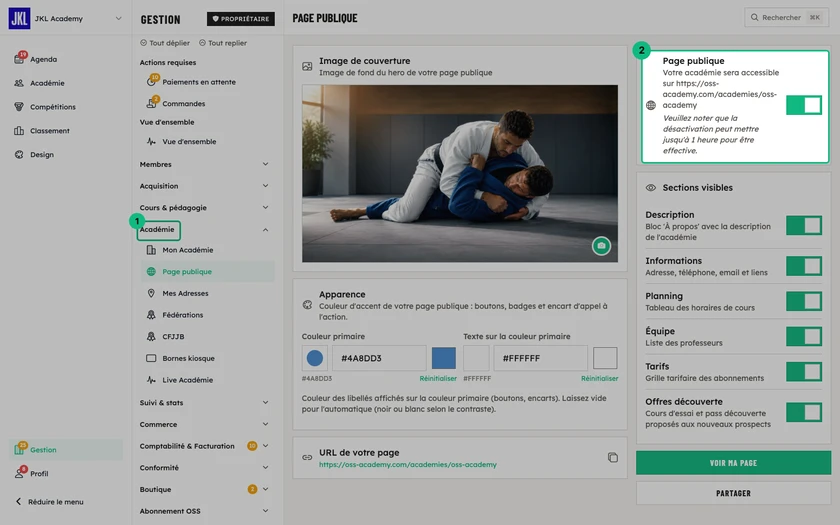Viewport: 840px width, 525px height.
Task: Open the oss-academy.com page URL link
Action: (x=408, y=464)
